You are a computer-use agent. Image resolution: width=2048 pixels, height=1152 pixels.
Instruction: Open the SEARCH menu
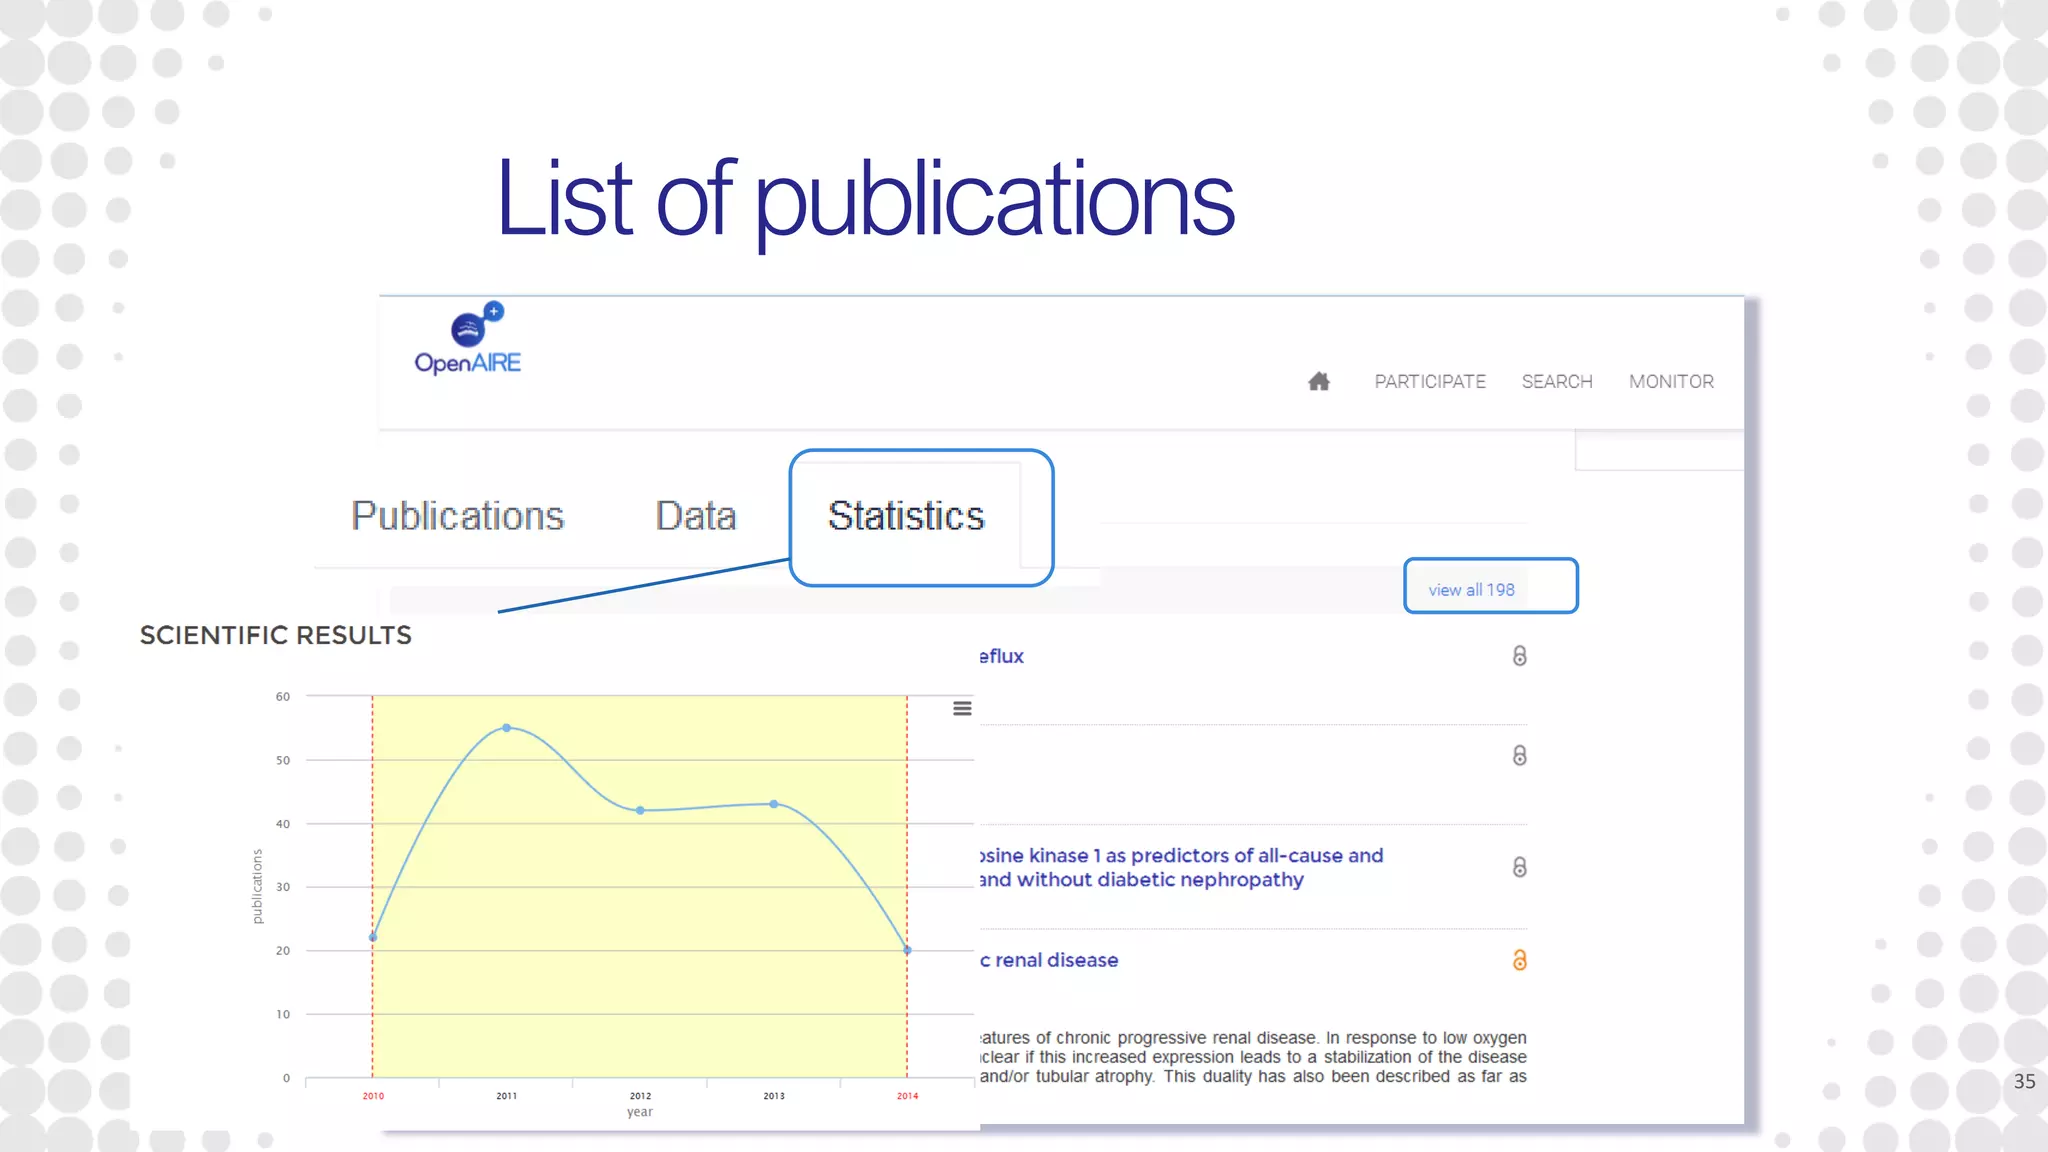1557,382
